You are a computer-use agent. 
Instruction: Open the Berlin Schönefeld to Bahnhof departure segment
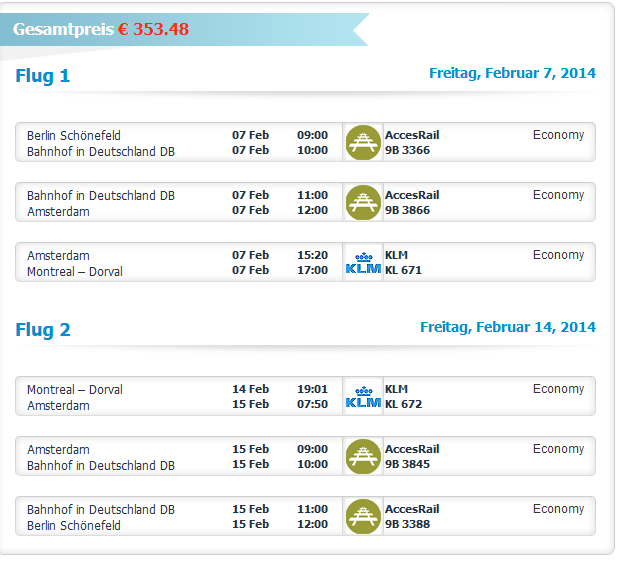tap(305, 142)
